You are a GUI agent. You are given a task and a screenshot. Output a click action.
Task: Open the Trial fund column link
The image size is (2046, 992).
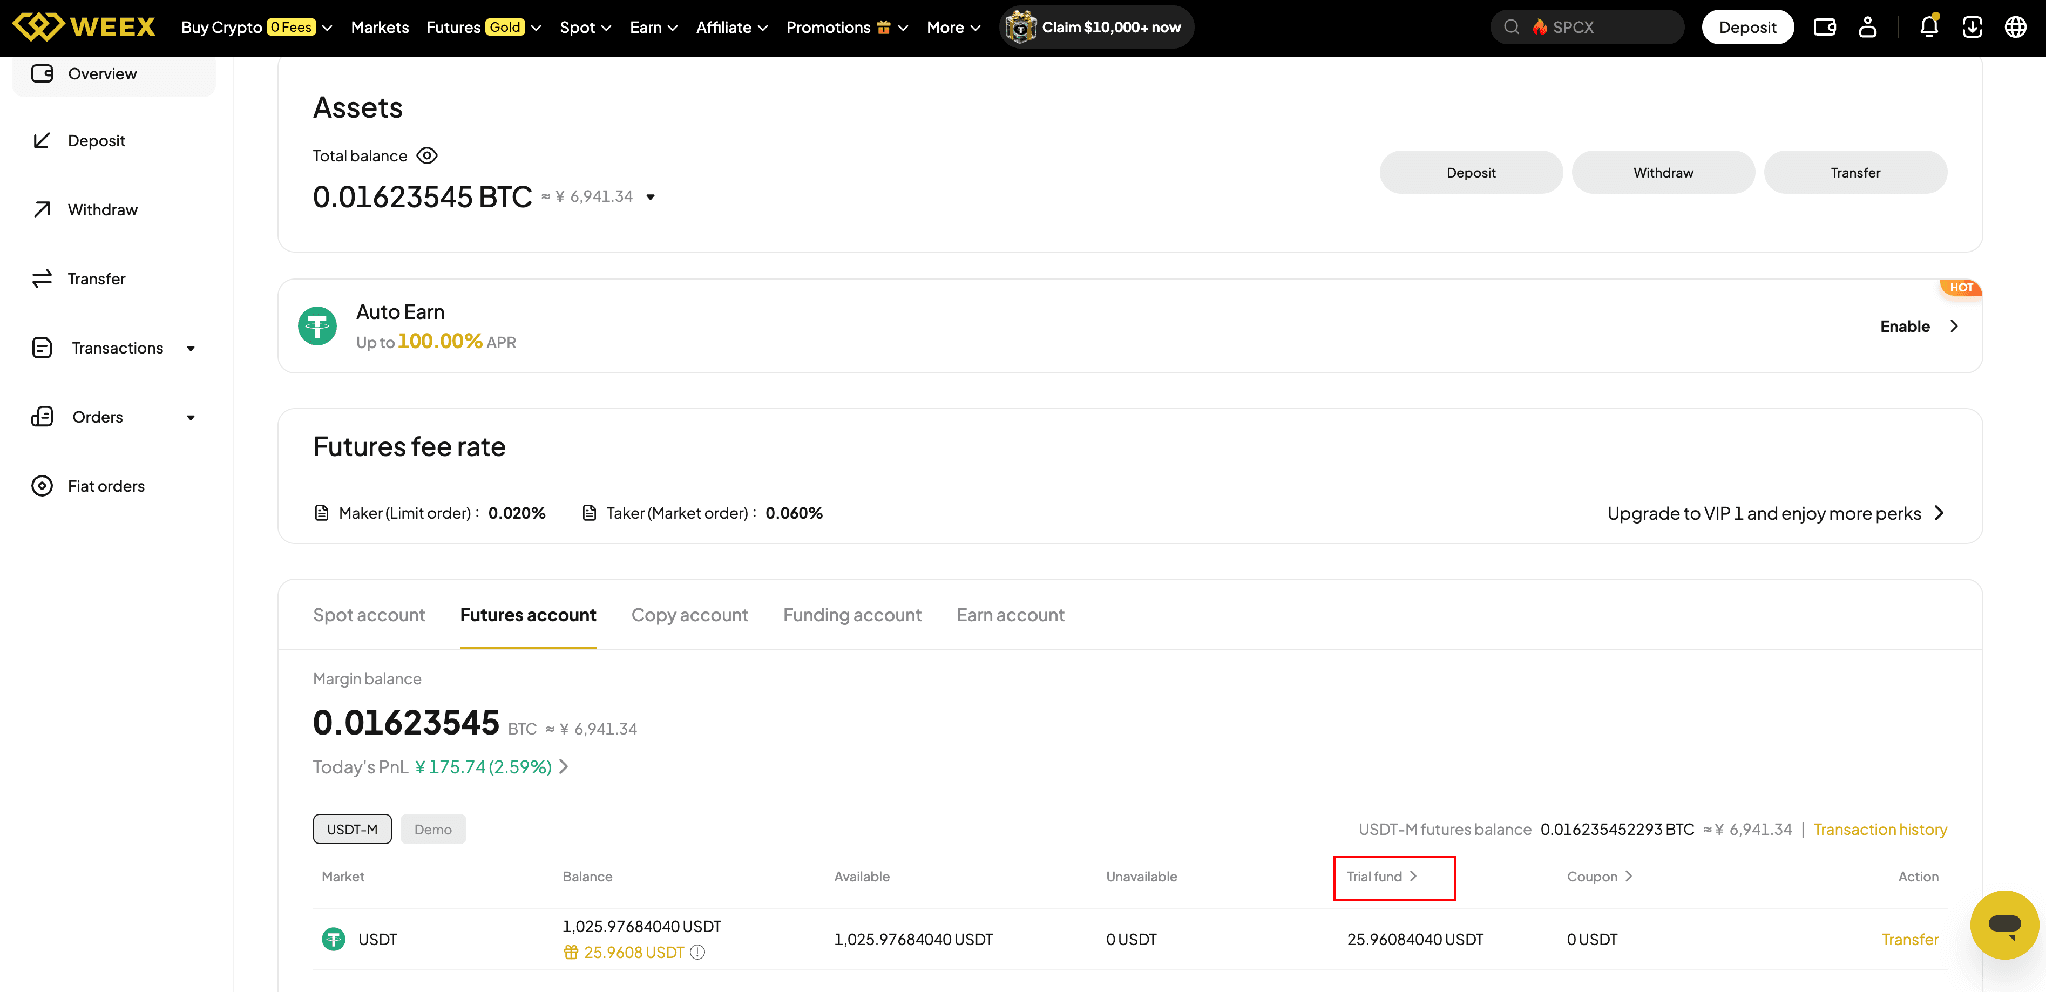[1382, 877]
